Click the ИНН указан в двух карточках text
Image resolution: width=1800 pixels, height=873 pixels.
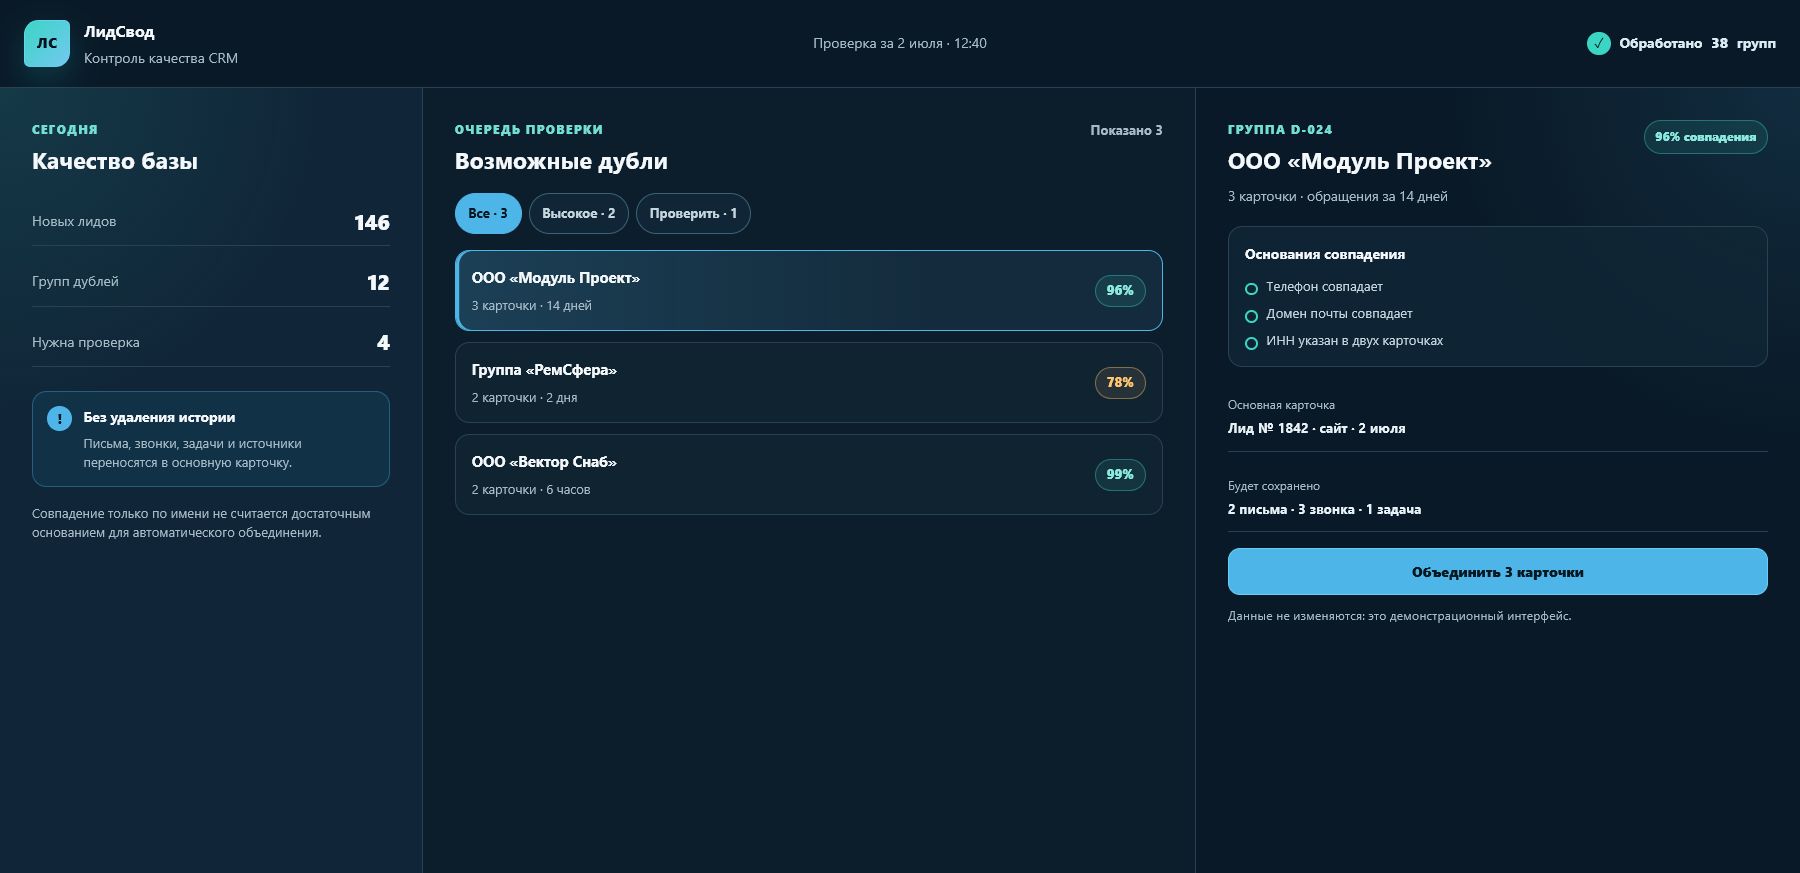(1354, 340)
